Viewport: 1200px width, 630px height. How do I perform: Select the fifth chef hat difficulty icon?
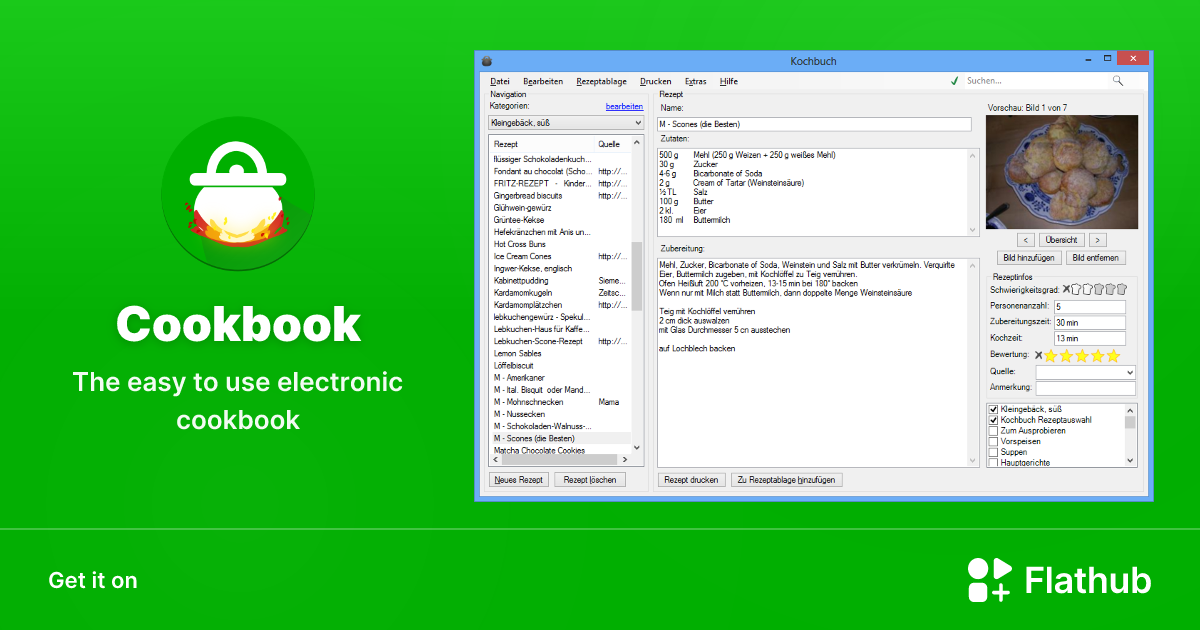(1121, 289)
